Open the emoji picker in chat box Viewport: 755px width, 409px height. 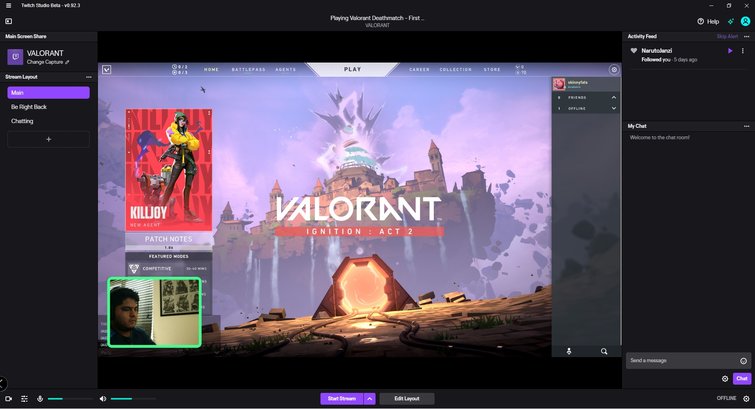[x=743, y=361]
